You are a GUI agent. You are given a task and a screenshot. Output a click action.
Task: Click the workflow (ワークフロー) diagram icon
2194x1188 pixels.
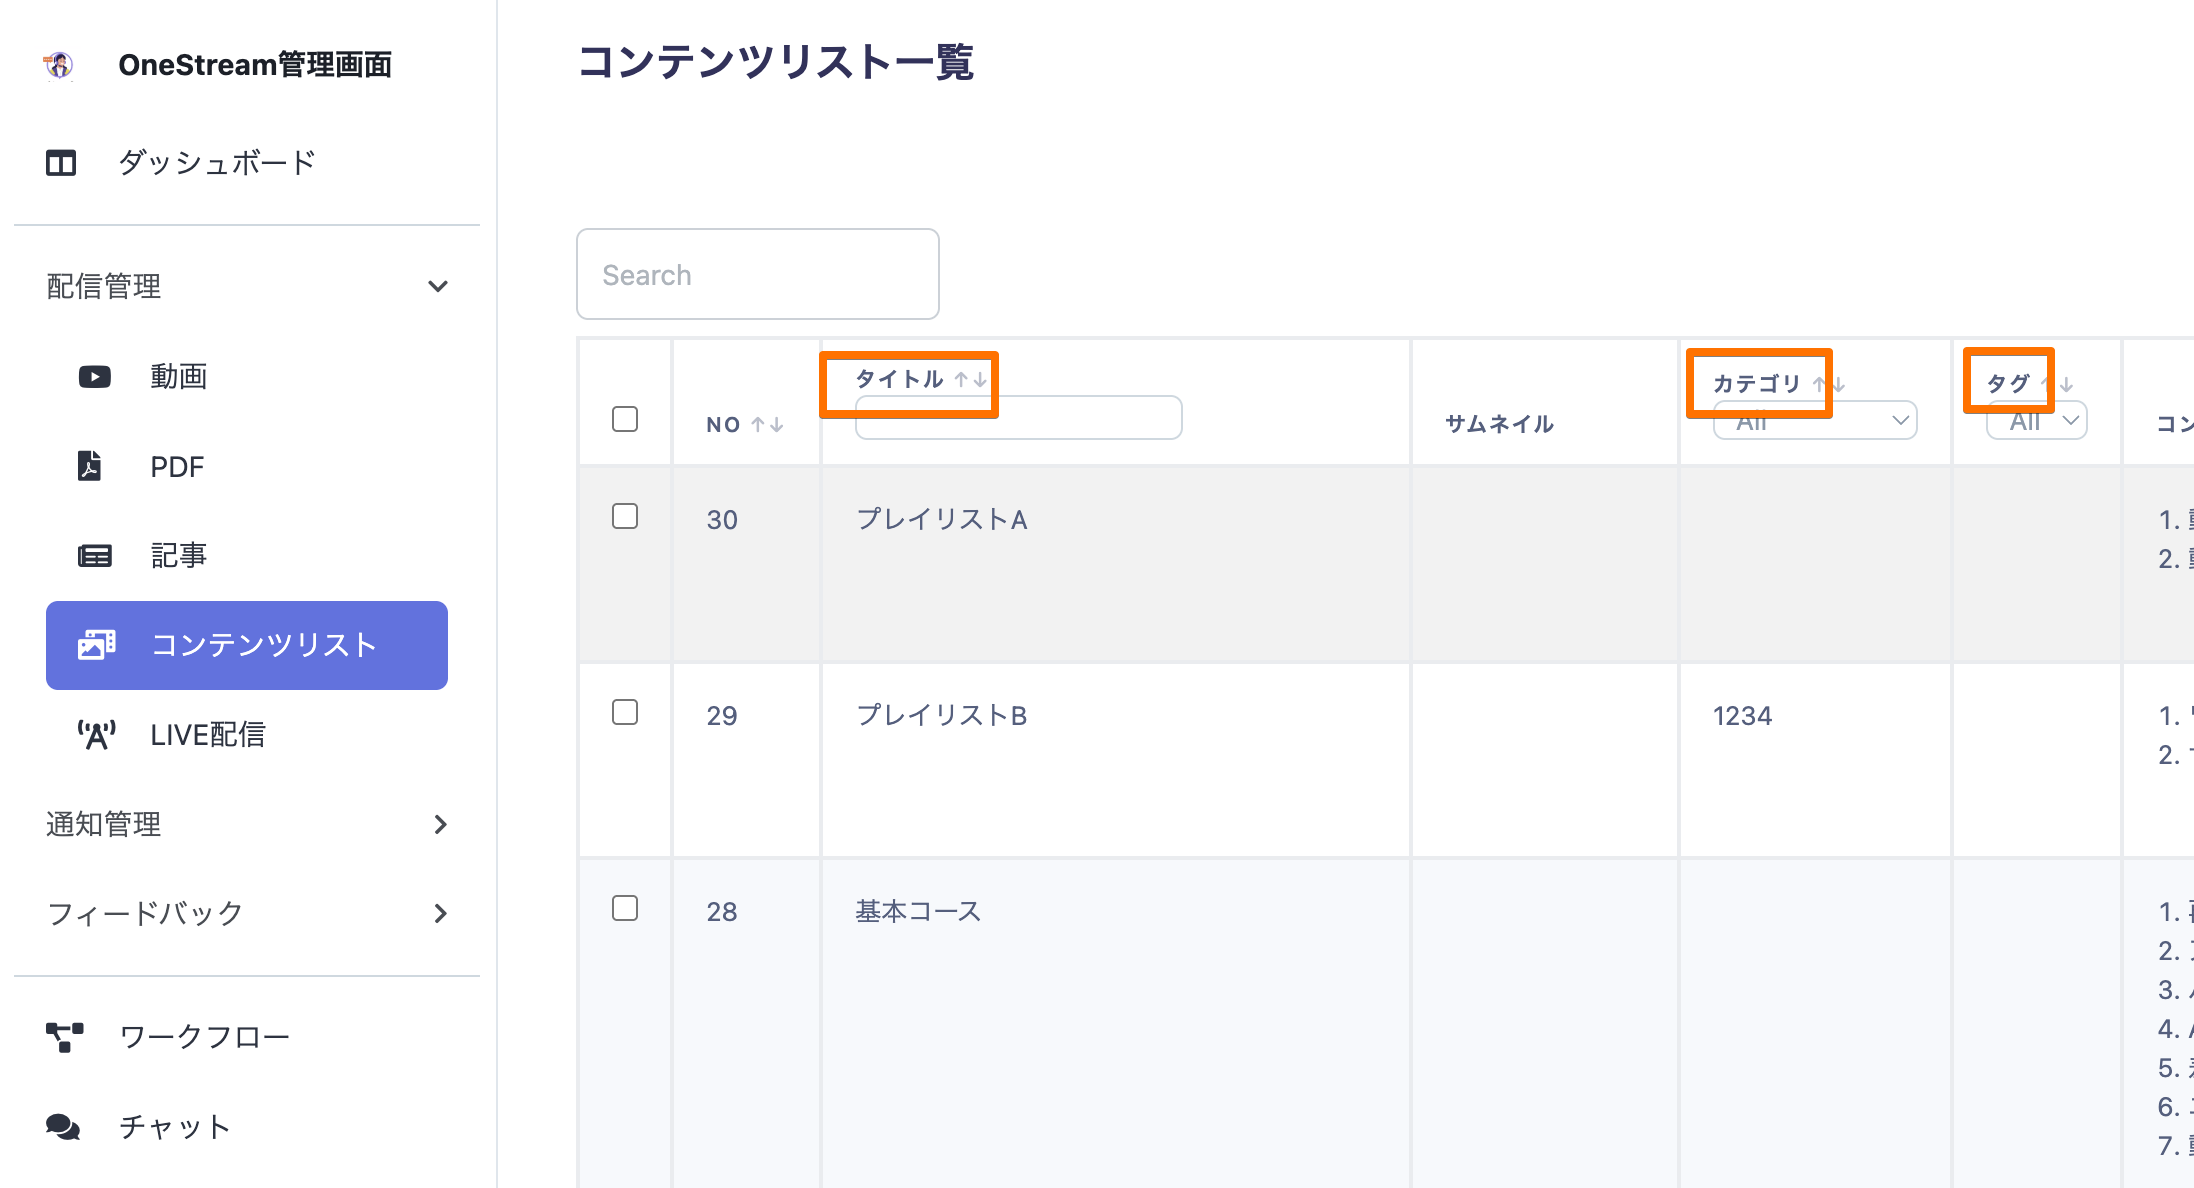coord(65,1037)
